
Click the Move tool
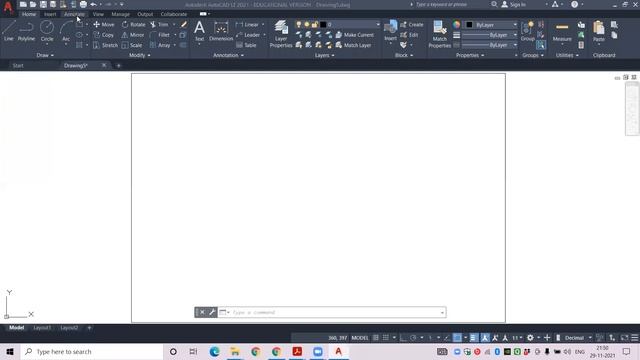104,24
